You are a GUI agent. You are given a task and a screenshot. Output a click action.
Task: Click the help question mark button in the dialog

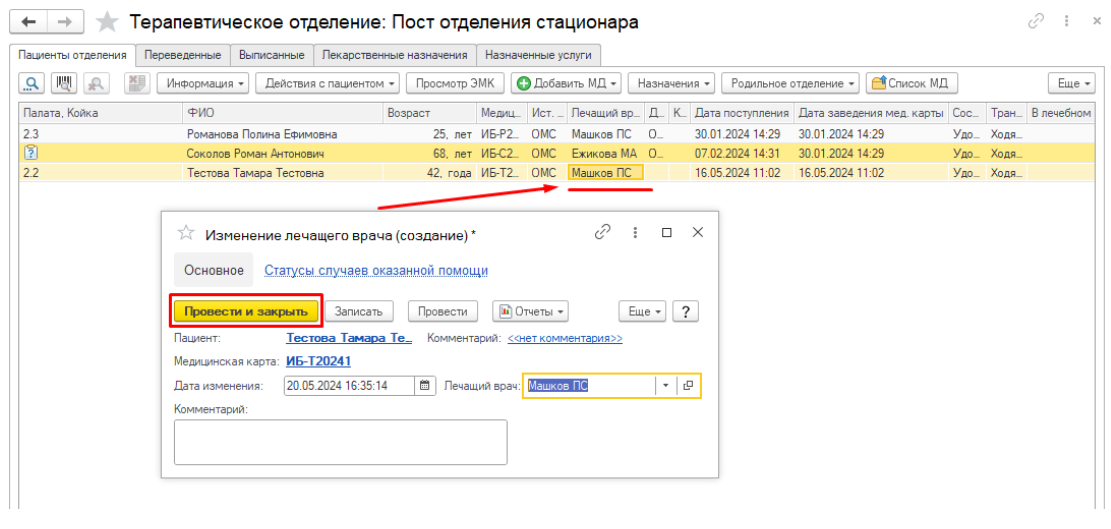pyautogui.click(x=685, y=312)
